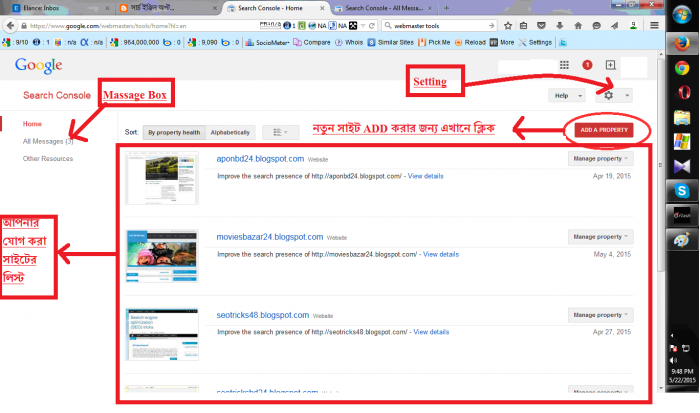Sort properties Alphabetically

pyautogui.click(x=230, y=132)
